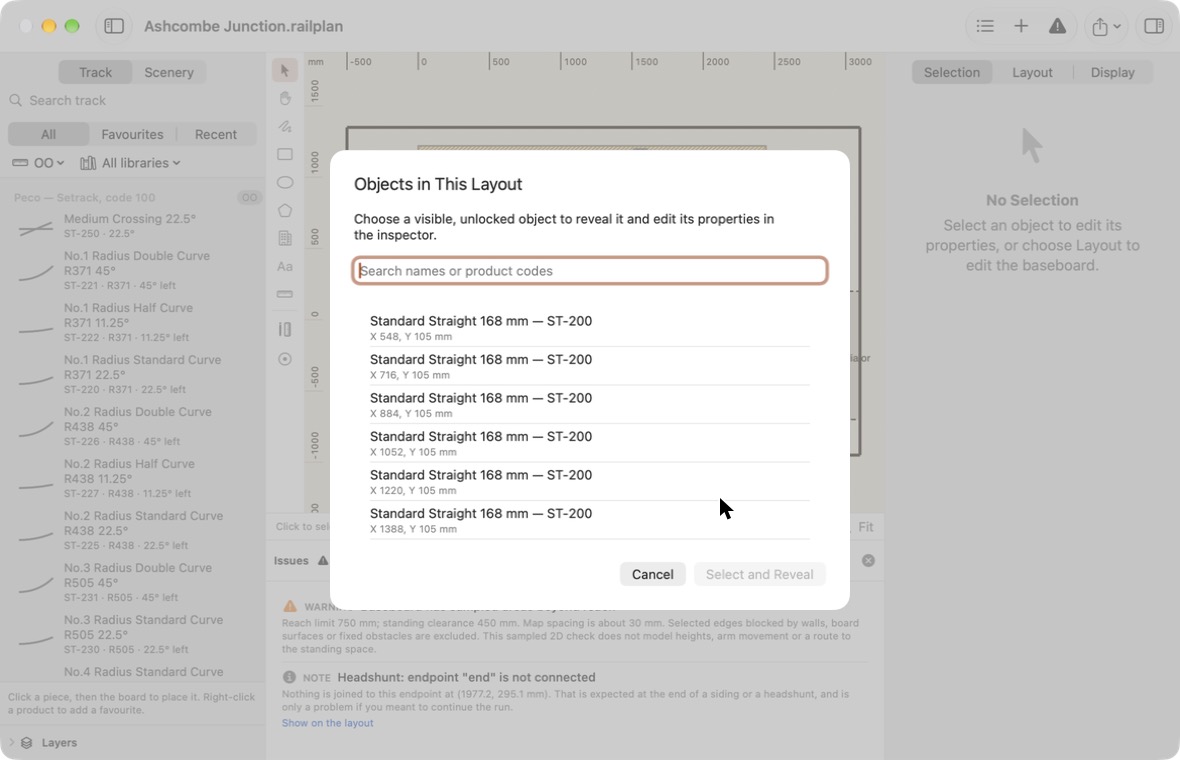
Task: Click the warning triangle beside Issues label
Action: coord(323,561)
